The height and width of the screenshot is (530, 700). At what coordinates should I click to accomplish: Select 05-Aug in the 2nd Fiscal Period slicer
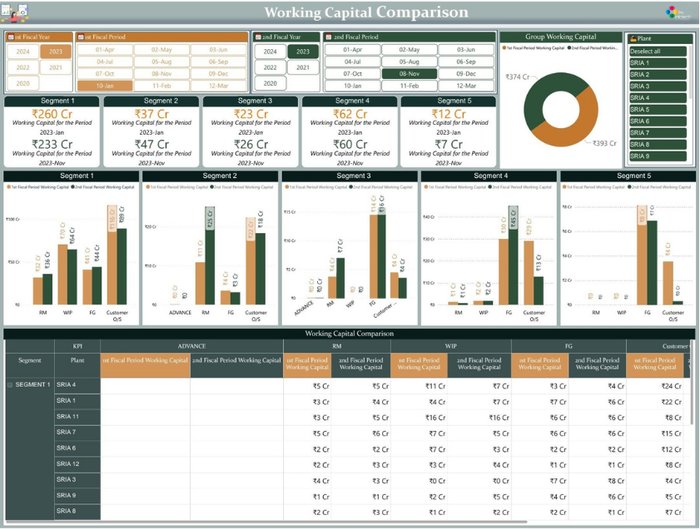click(409, 62)
